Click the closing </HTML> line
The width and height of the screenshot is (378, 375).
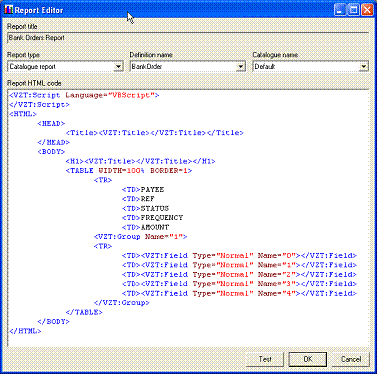point(25,331)
